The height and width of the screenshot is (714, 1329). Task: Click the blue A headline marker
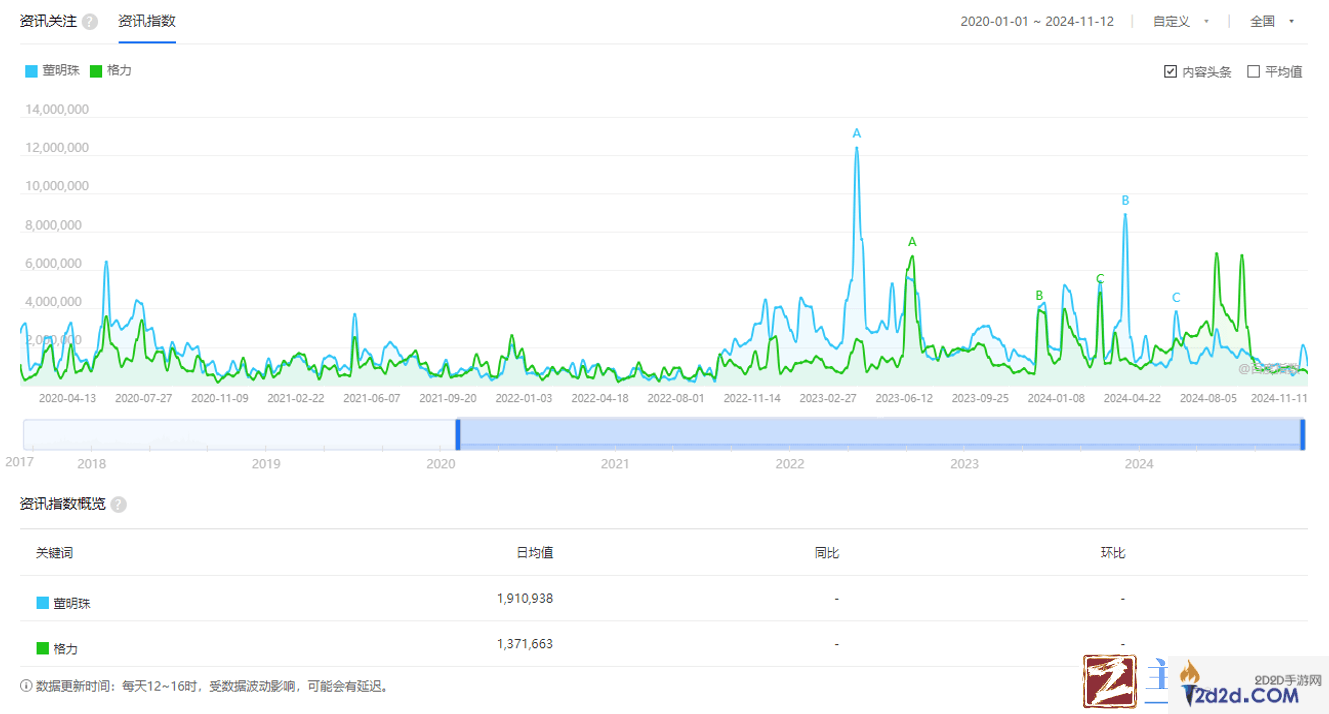[x=857, y=134]
